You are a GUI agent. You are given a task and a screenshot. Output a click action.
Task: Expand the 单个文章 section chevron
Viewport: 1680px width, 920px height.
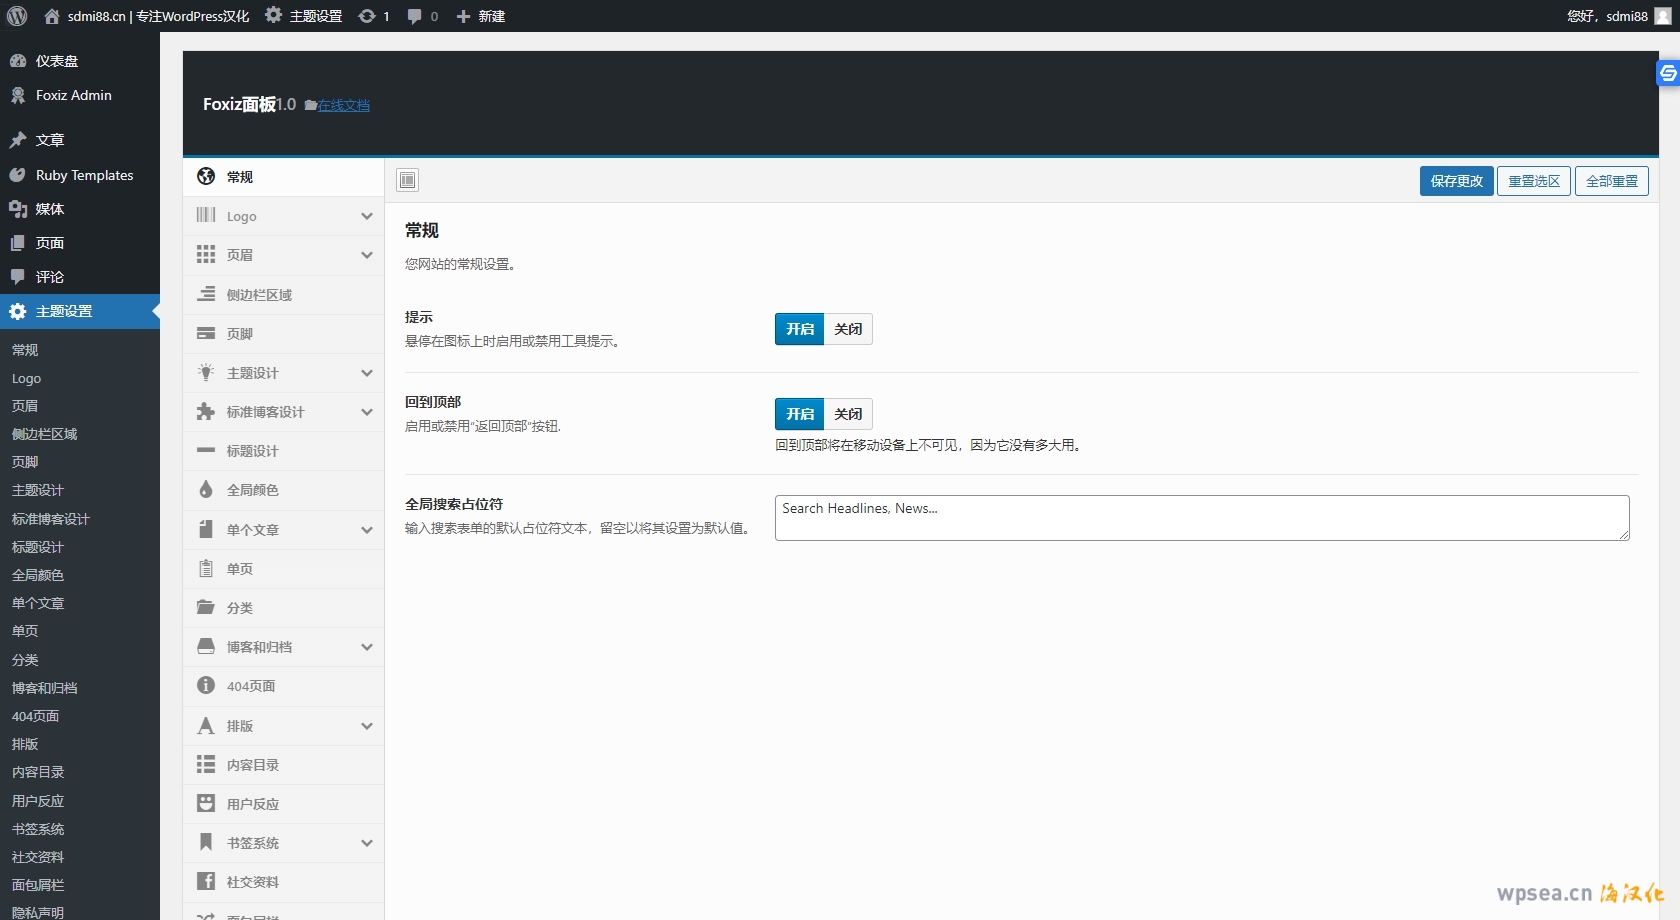(367, 530)
